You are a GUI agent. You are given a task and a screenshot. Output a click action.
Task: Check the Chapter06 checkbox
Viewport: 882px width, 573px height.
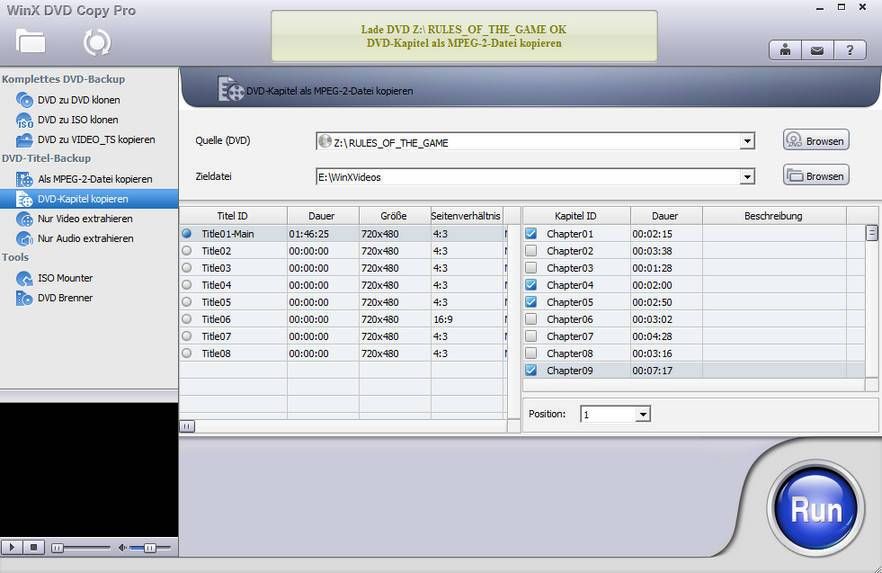(531, 319)
